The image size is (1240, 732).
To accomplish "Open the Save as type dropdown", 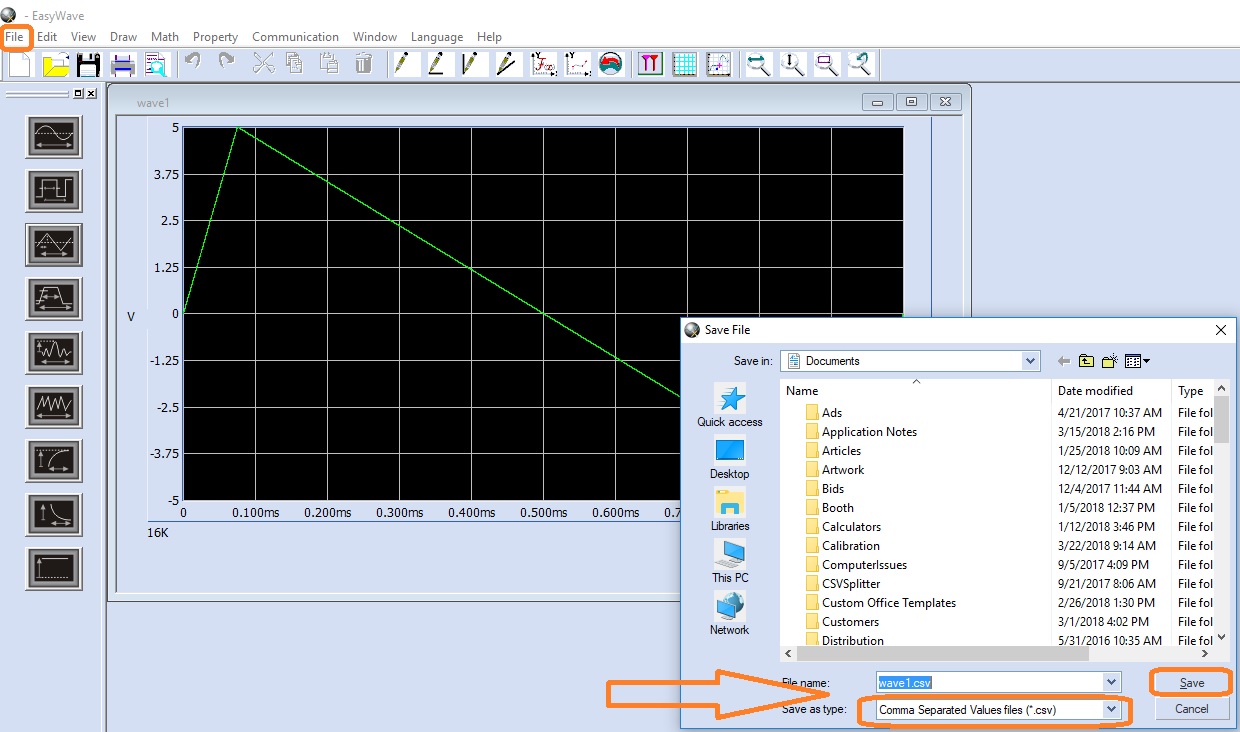I will (x=1110, y=709).
